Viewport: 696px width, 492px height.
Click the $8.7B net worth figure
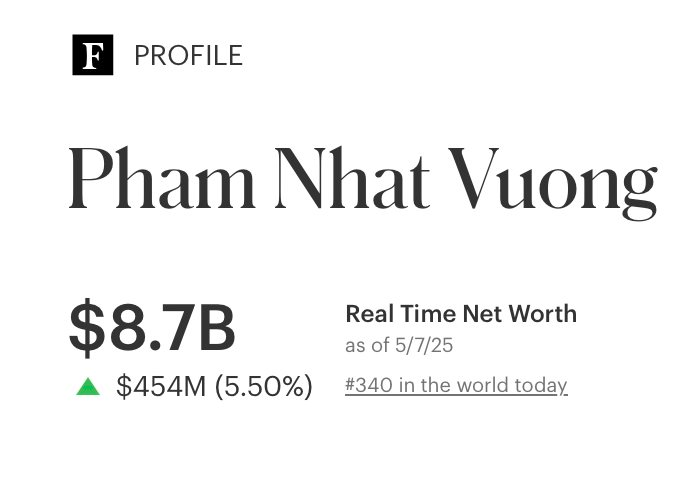[152, 328]
